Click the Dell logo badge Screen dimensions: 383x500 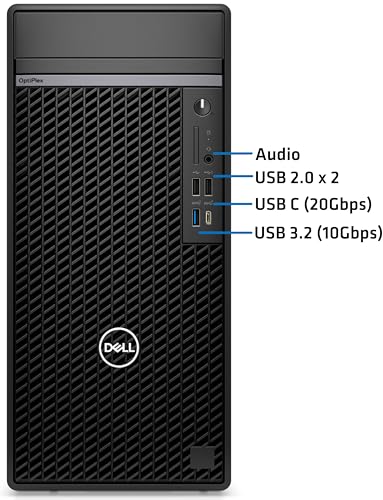point(119,347)
